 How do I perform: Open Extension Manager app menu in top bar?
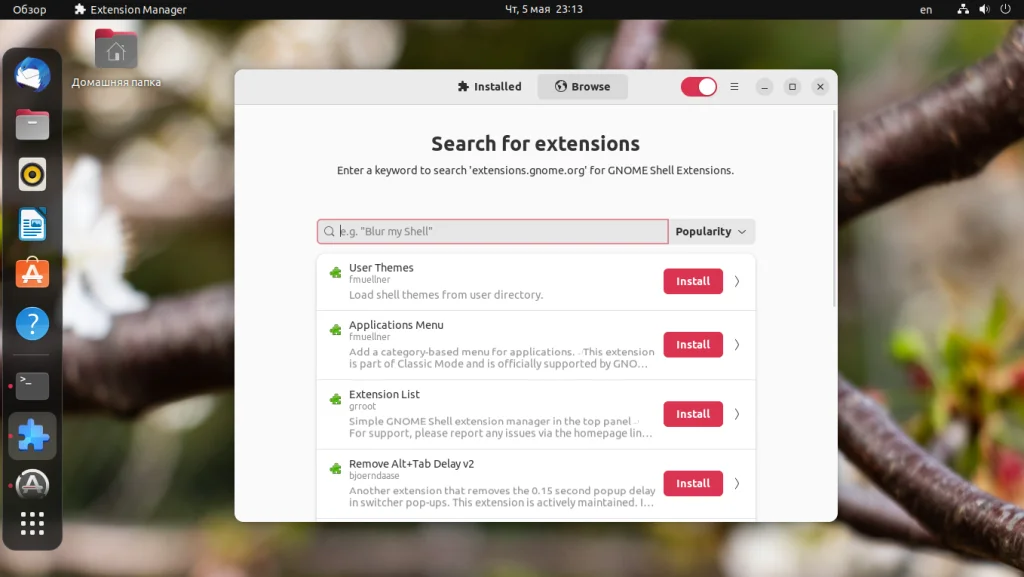pyautogui.click(x=131, y=9)
